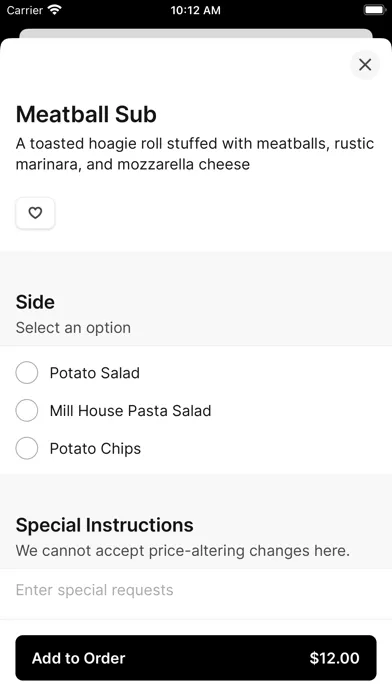Focus the Enter special requests field
The width and height of the screenshot is (392, 696).
(196, 590)
